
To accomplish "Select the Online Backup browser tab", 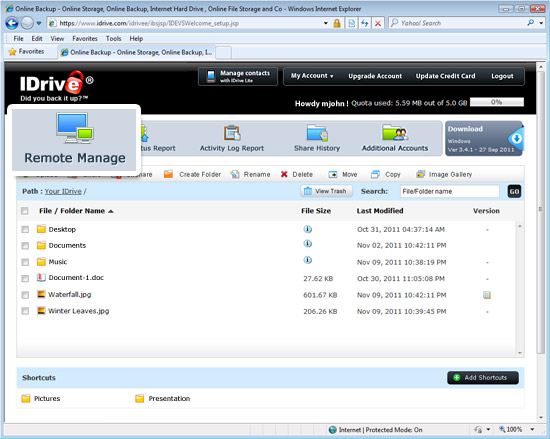I will click(136, 52).
